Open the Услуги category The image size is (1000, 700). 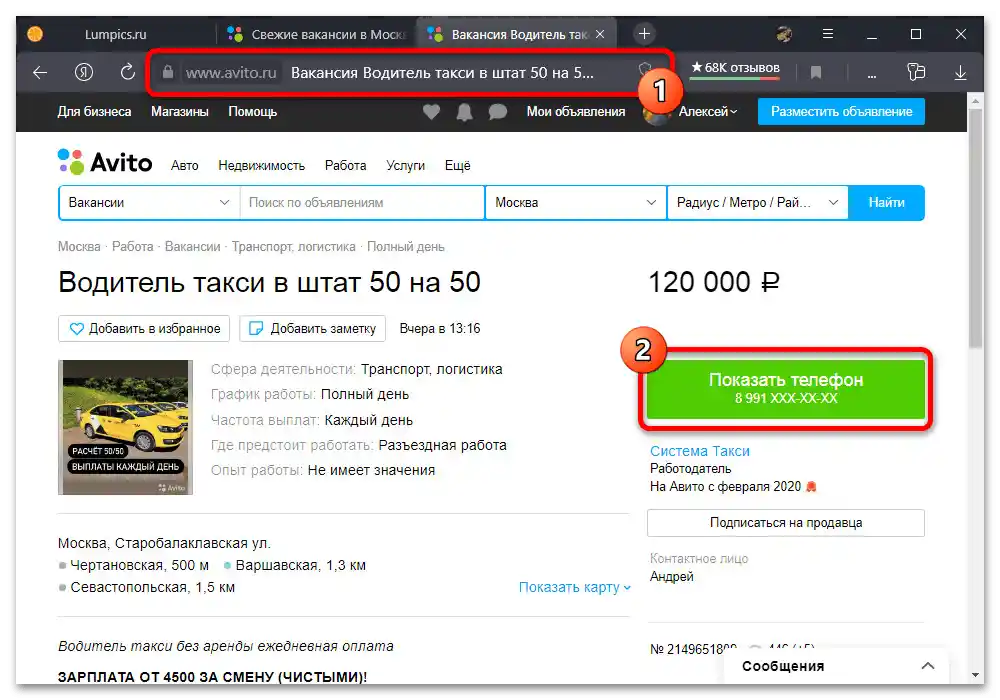405,166
